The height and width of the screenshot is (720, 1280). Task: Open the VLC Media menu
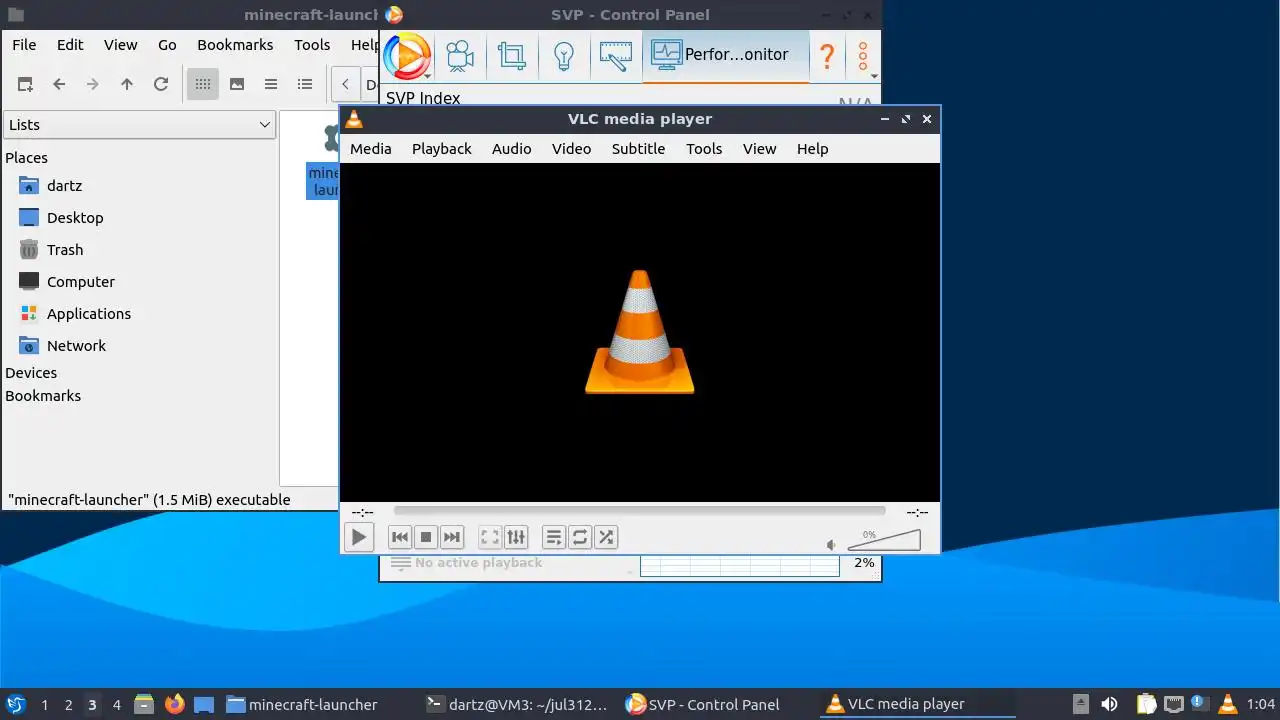[371, 148]
